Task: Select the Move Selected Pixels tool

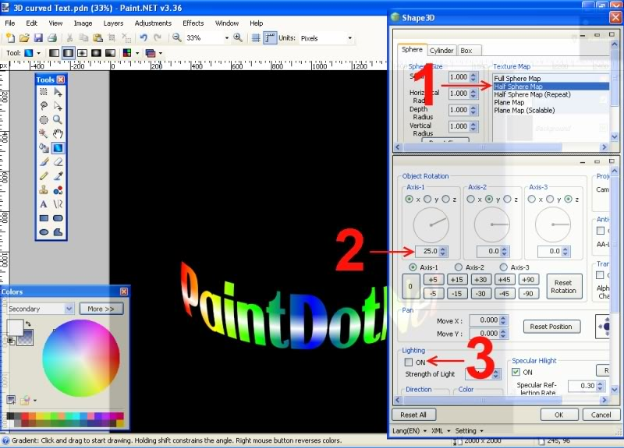Action: point(58,92)
